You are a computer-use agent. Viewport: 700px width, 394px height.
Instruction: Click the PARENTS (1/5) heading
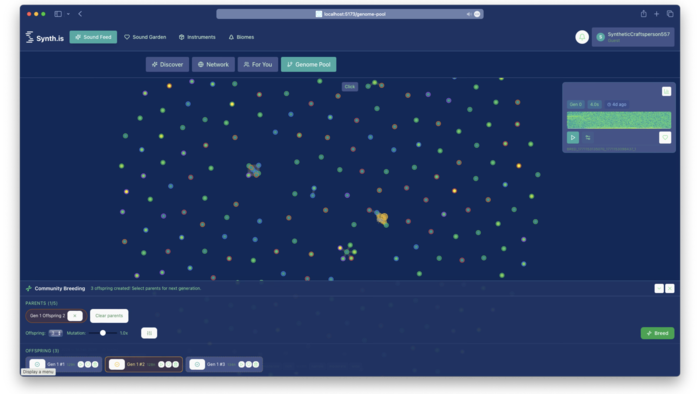(41, 303)
